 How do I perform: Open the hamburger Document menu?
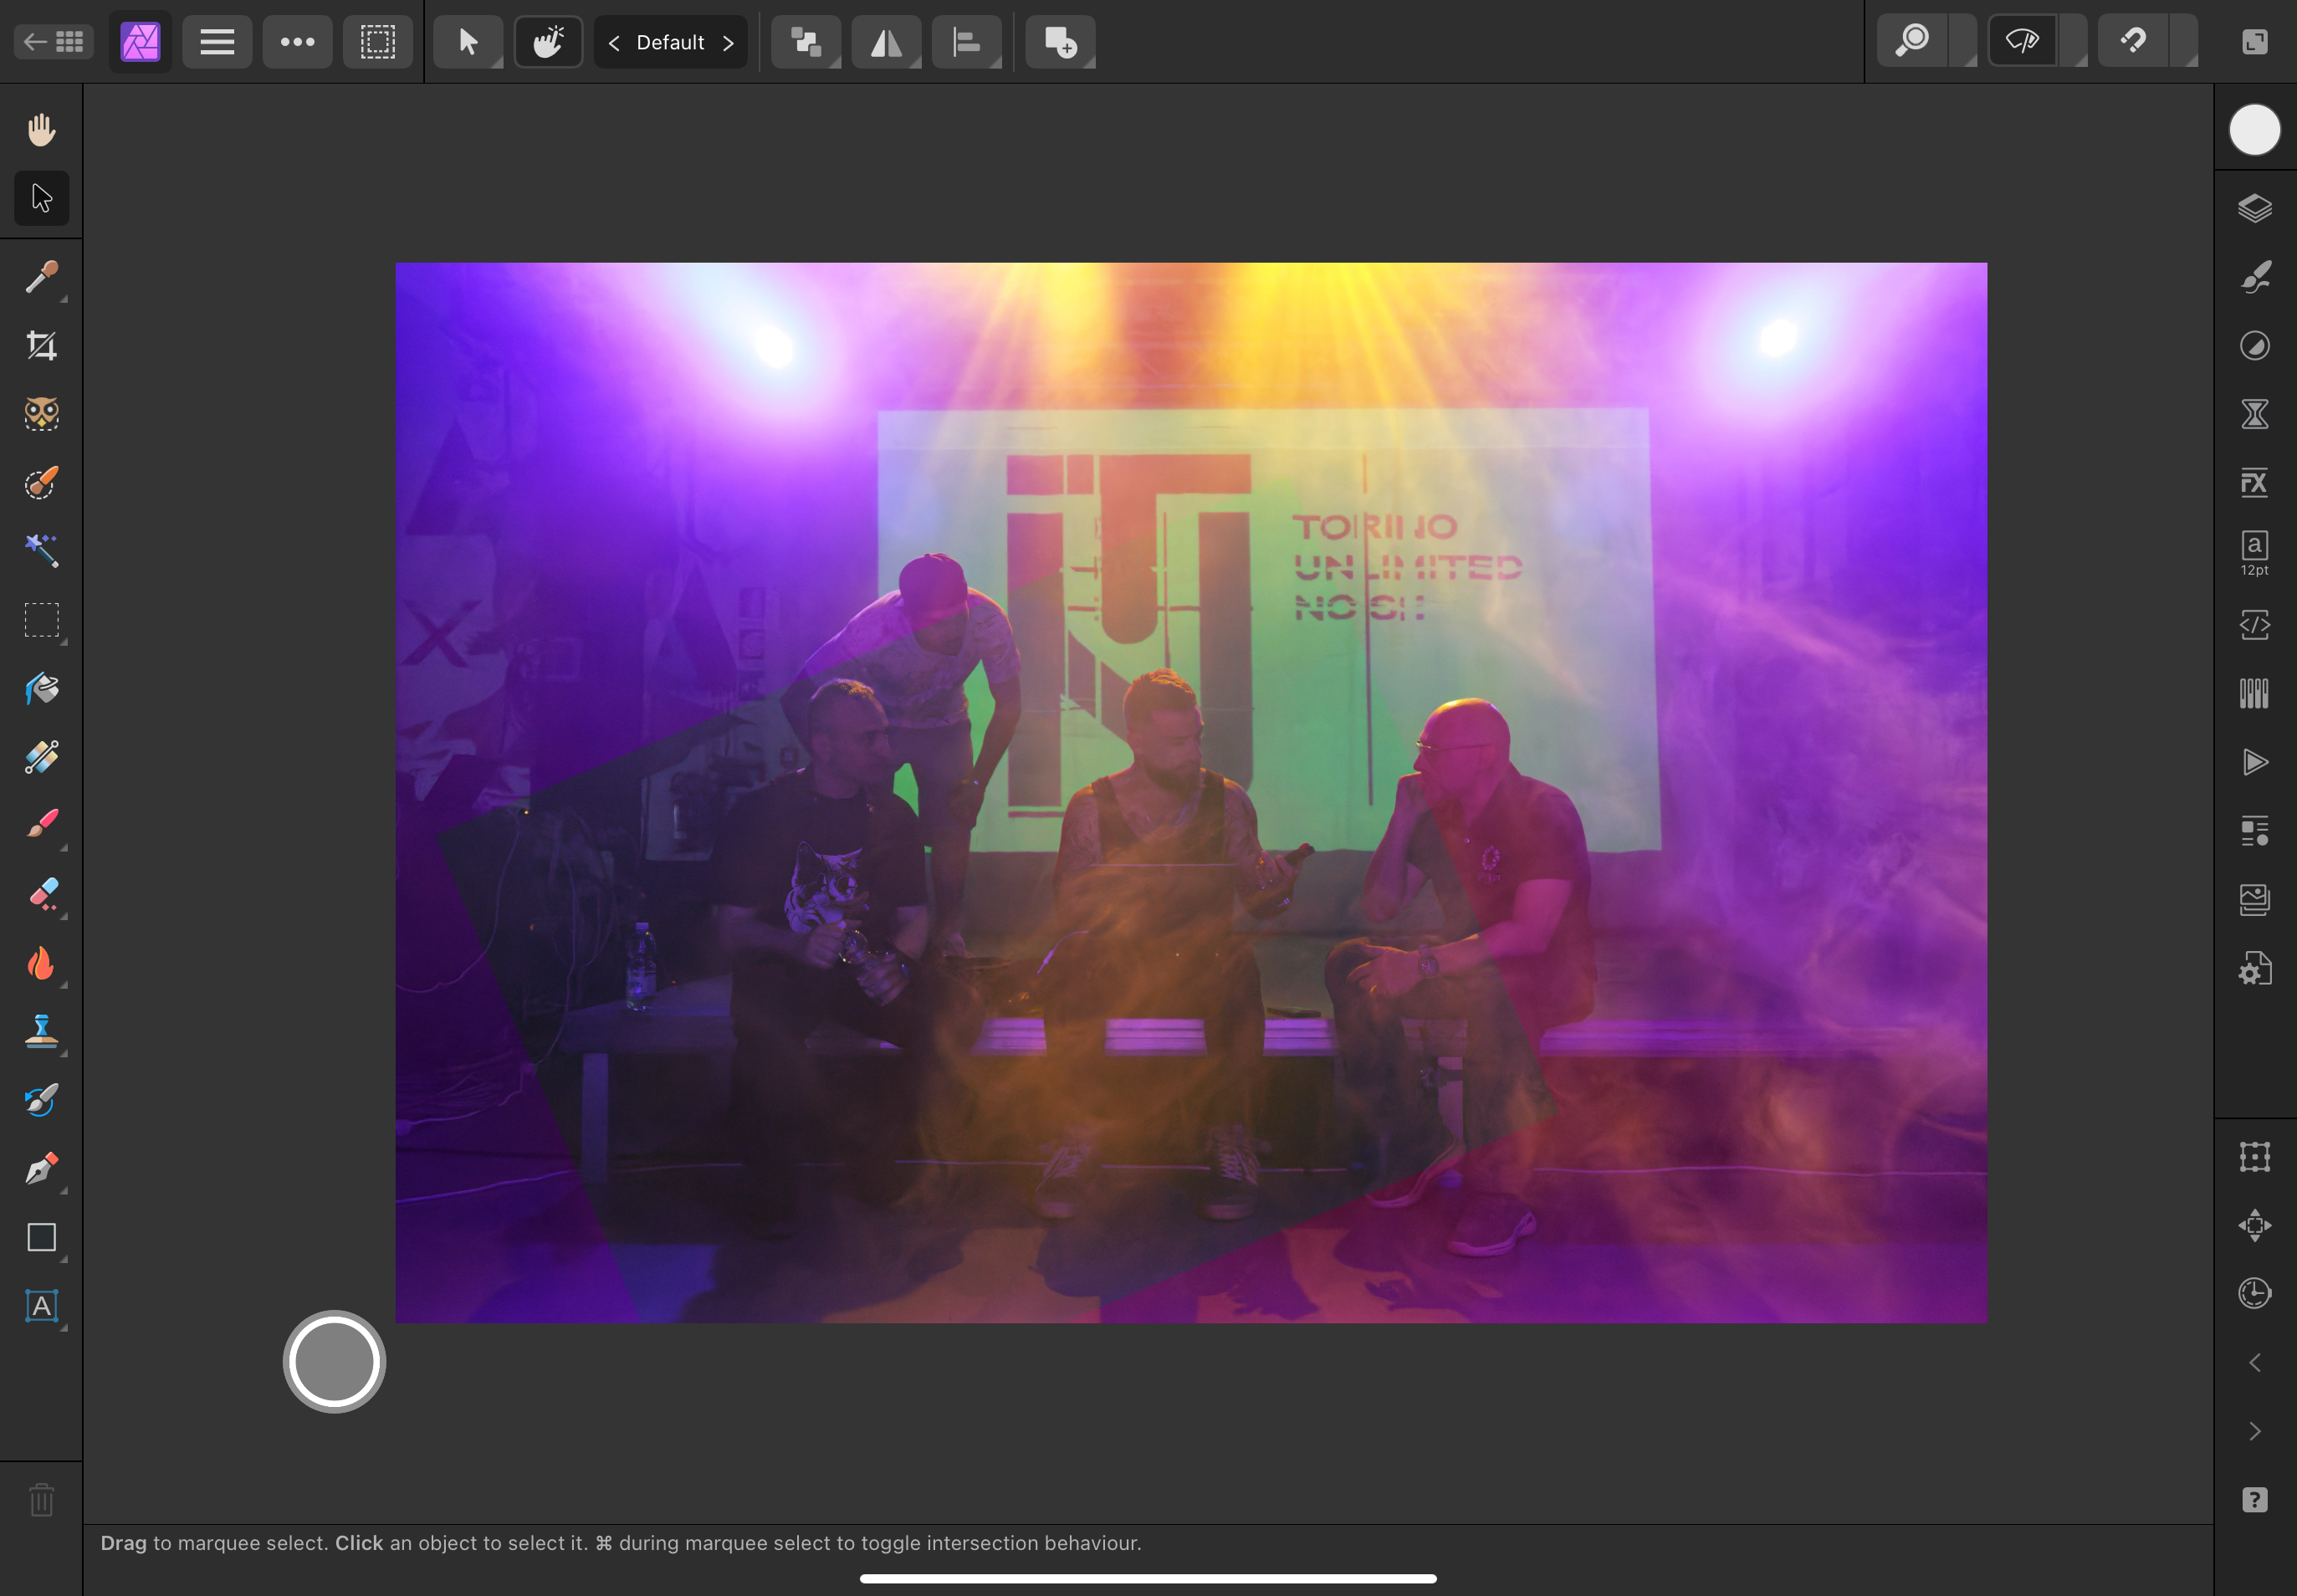pos(217,42)
